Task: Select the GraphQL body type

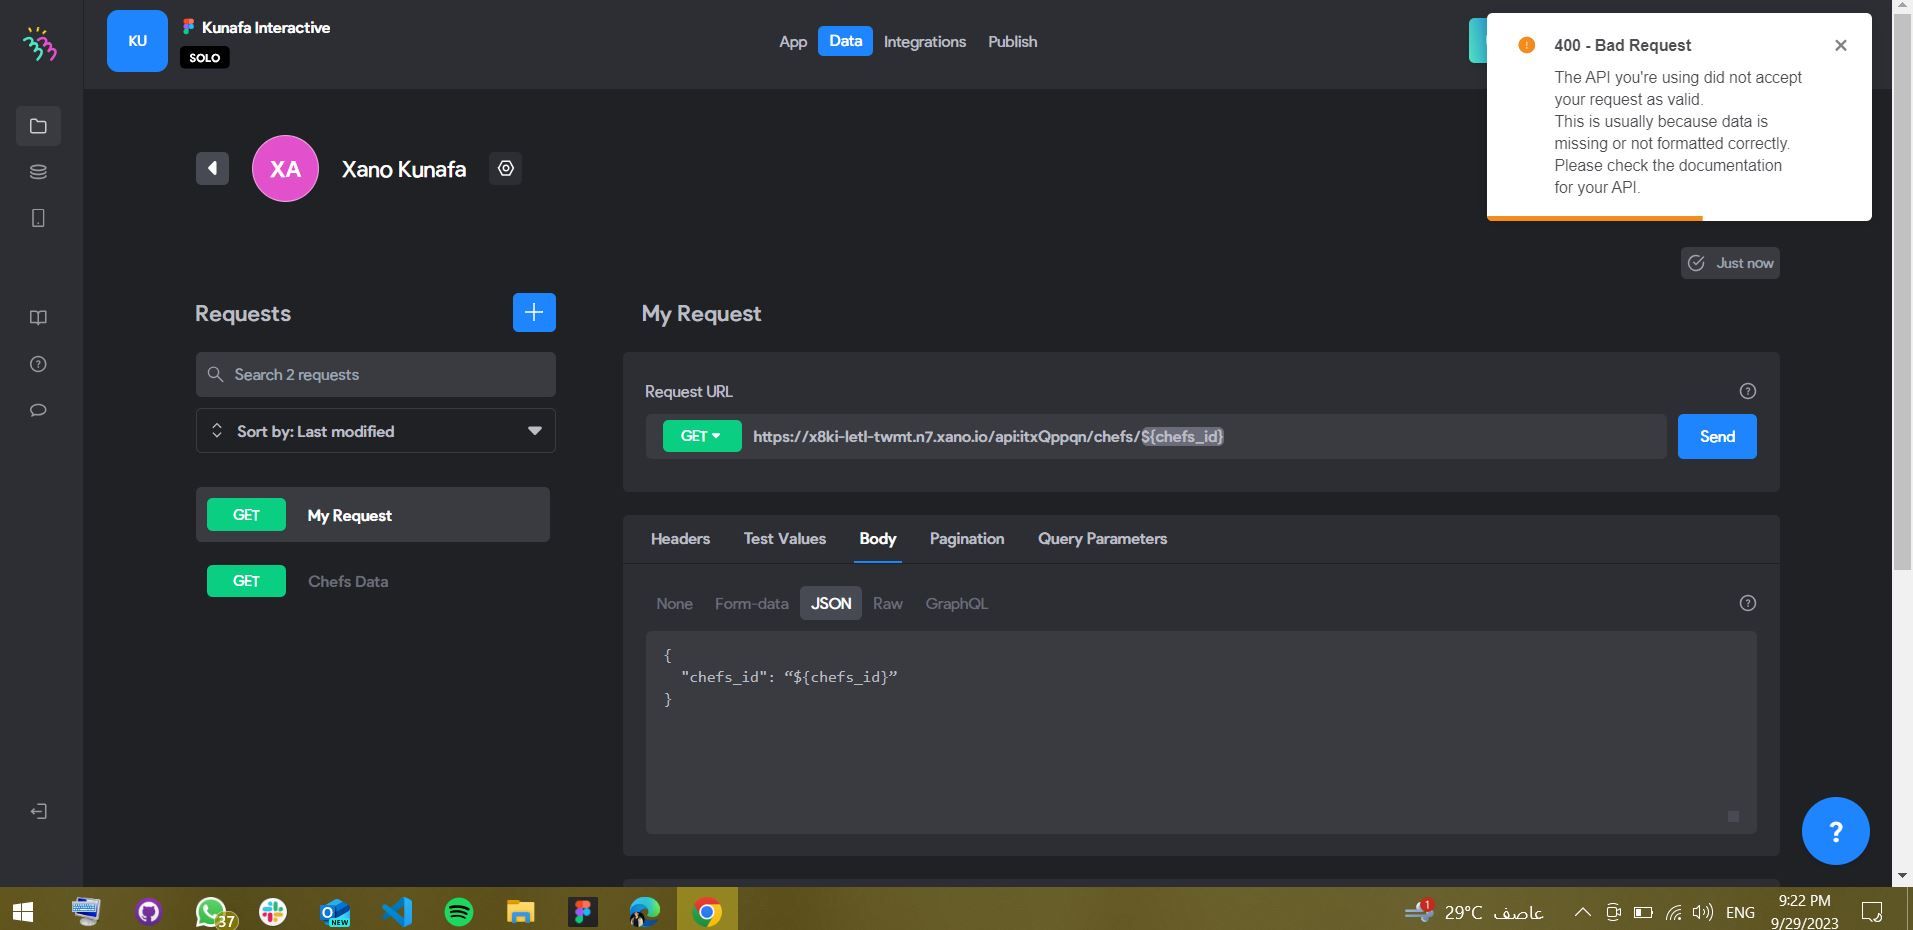Action: pyautogui.click(x=956, y=604)
